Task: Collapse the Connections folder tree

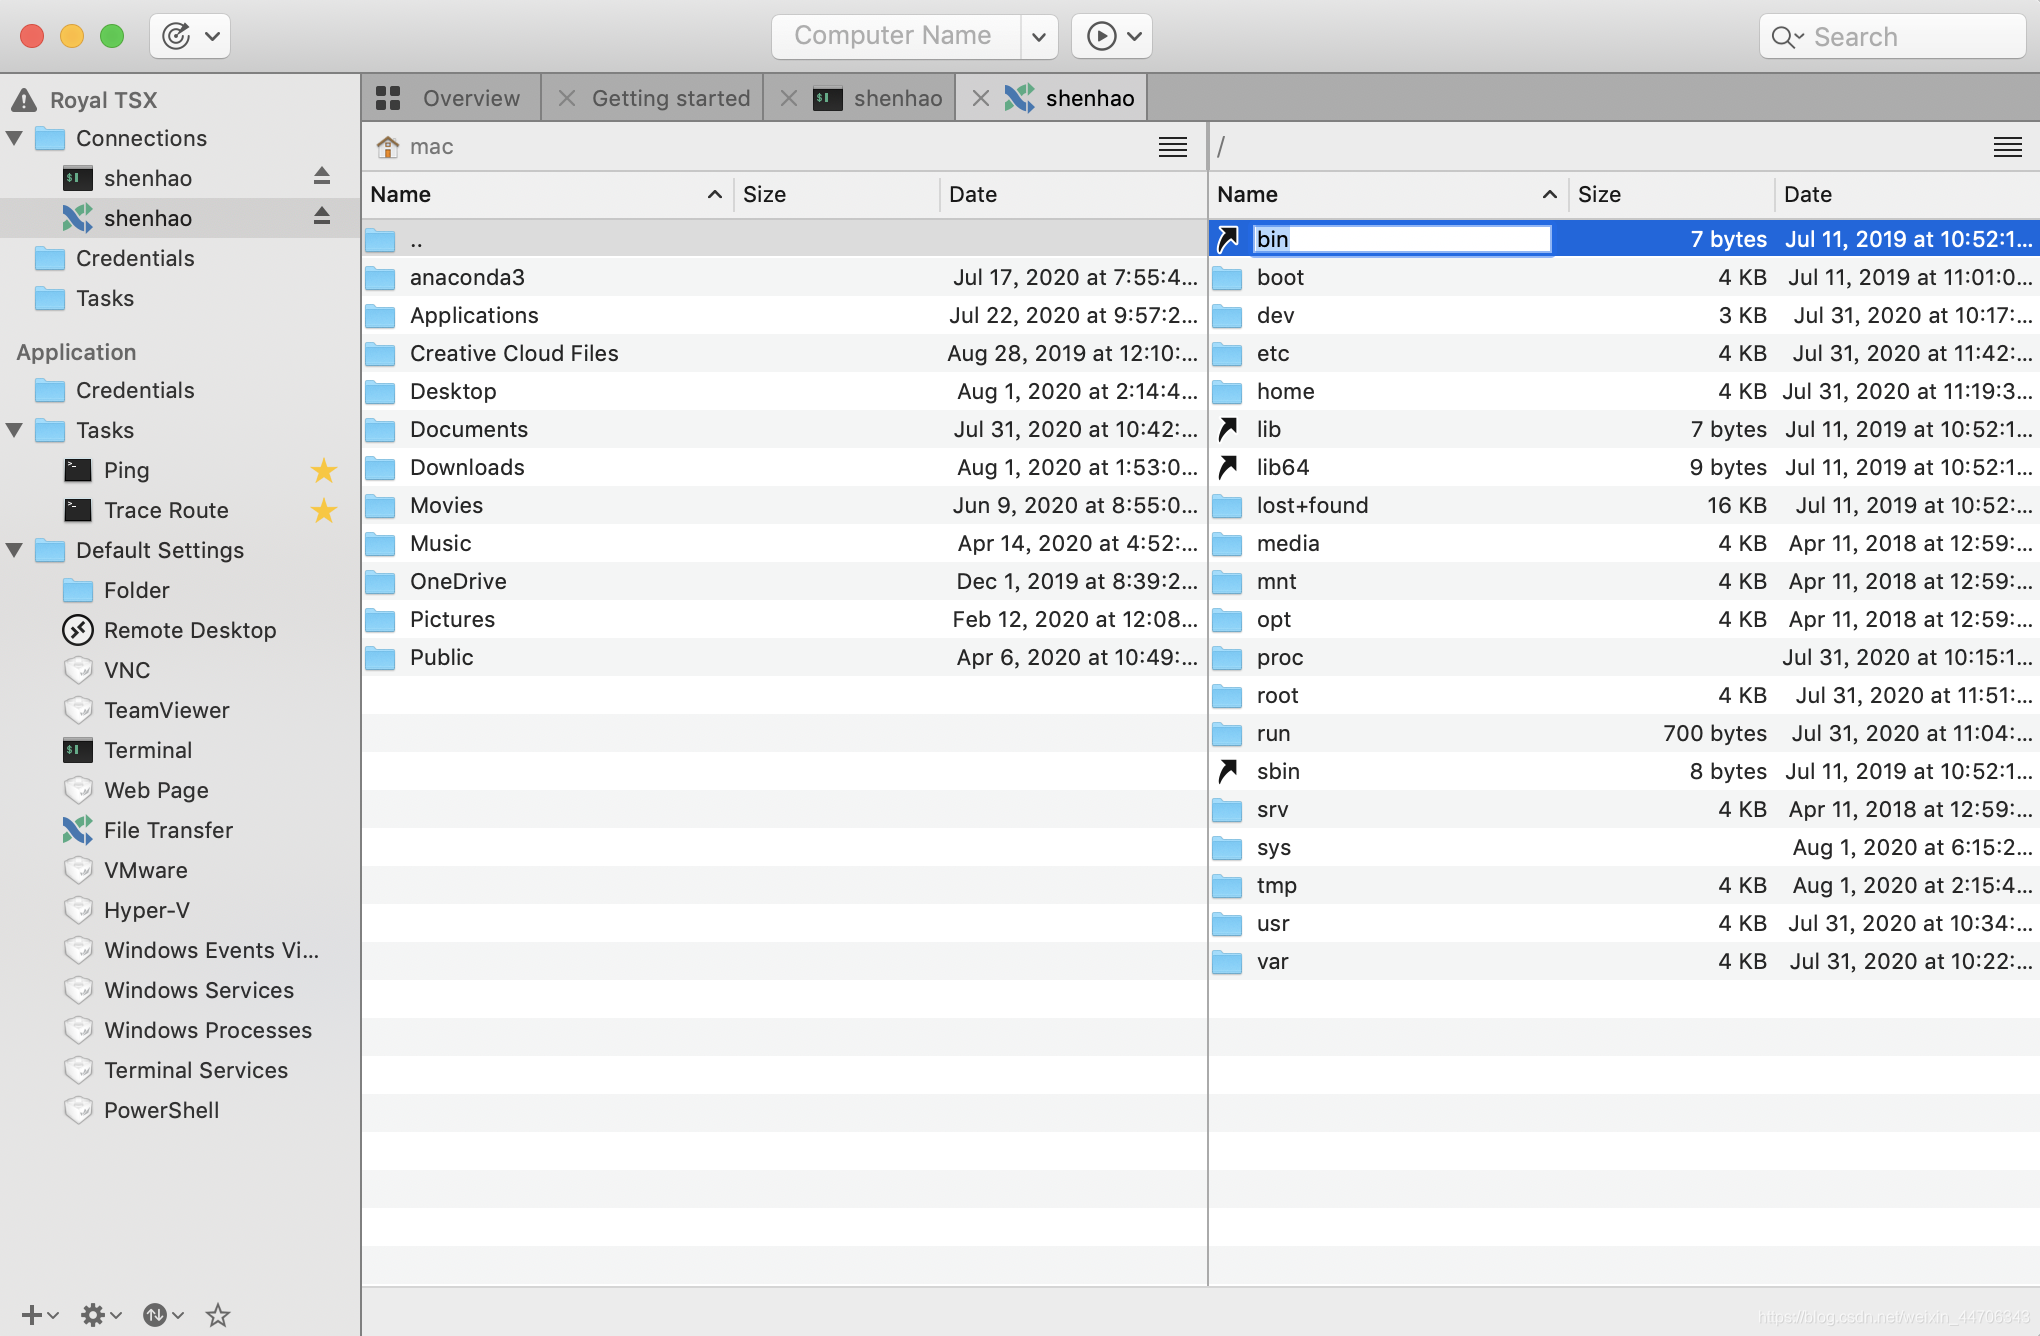Action: click(15, 138)
